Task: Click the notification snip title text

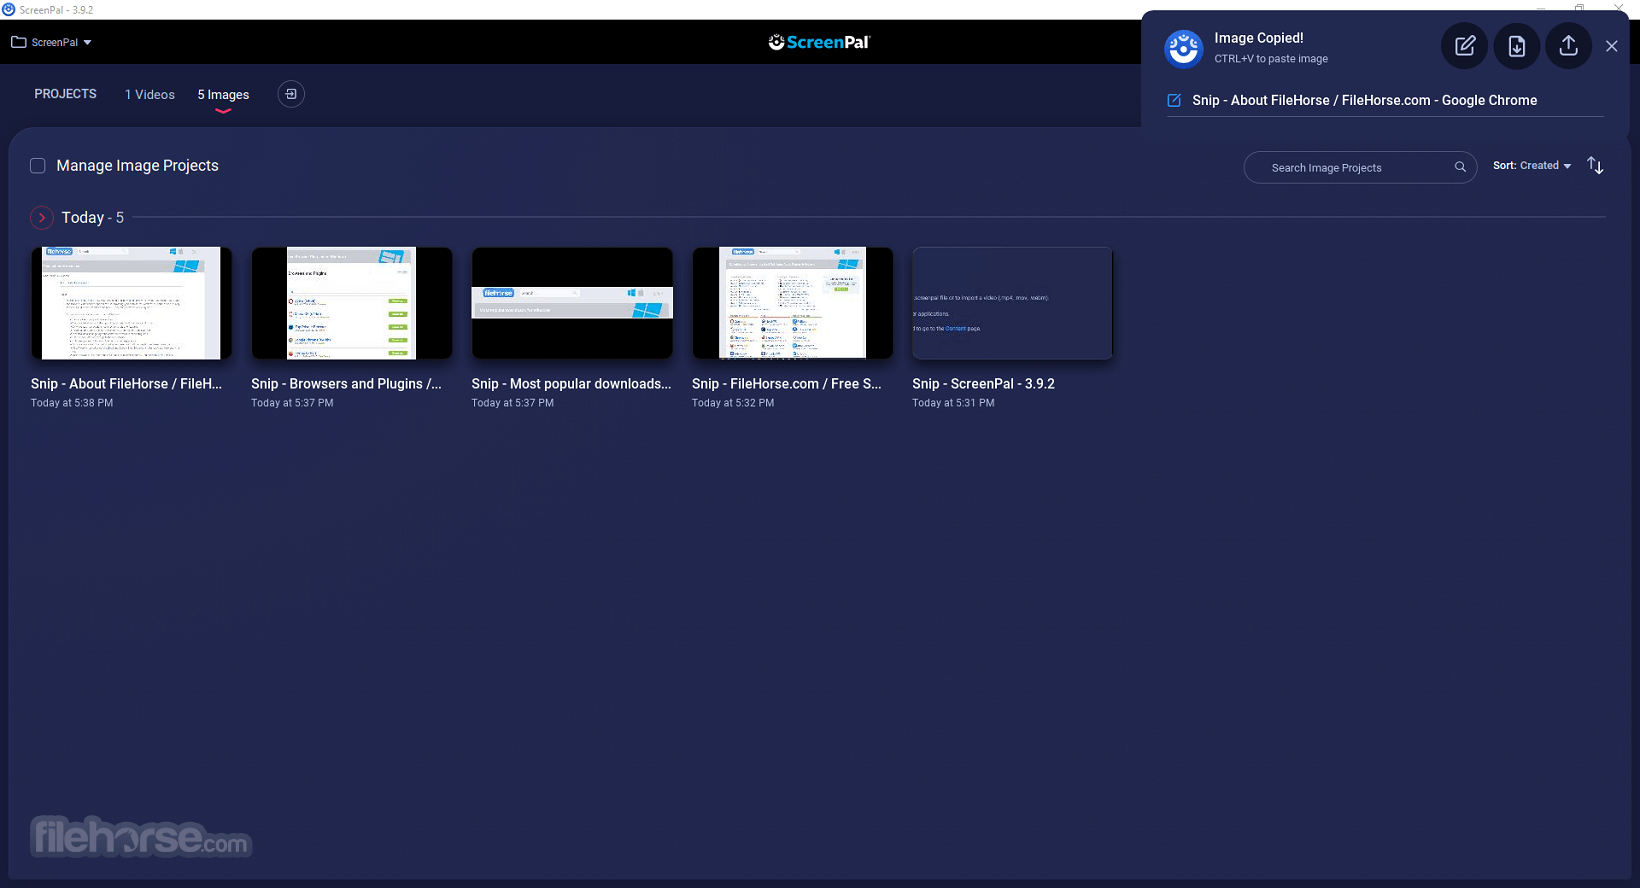Action: [1364, 100]
